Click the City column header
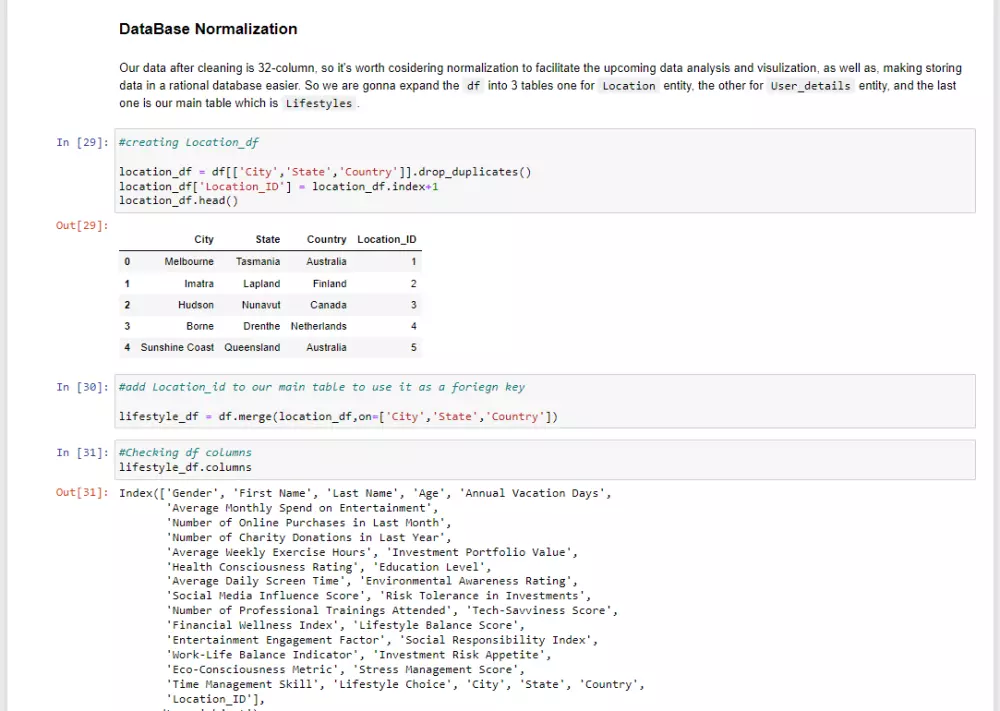Viewport: 1000px width, 711px height. 204,240
